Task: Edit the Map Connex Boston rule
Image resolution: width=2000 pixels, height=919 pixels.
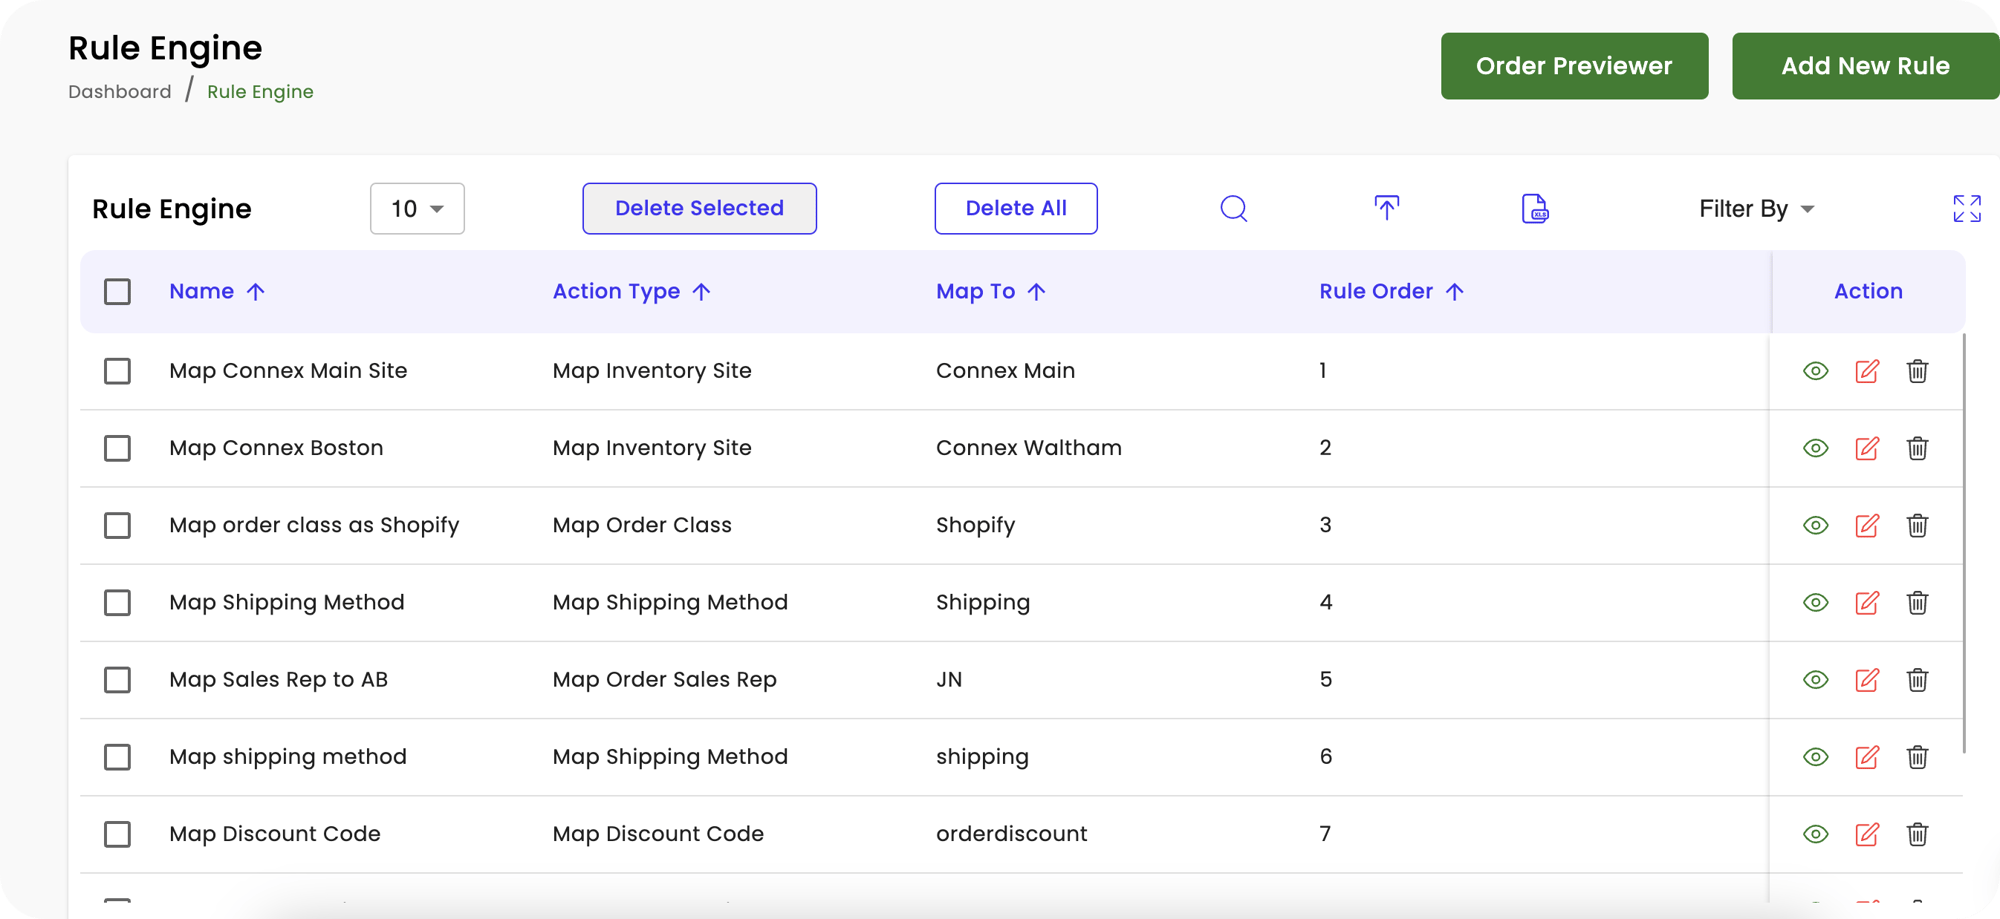Action: [1866, 448]
